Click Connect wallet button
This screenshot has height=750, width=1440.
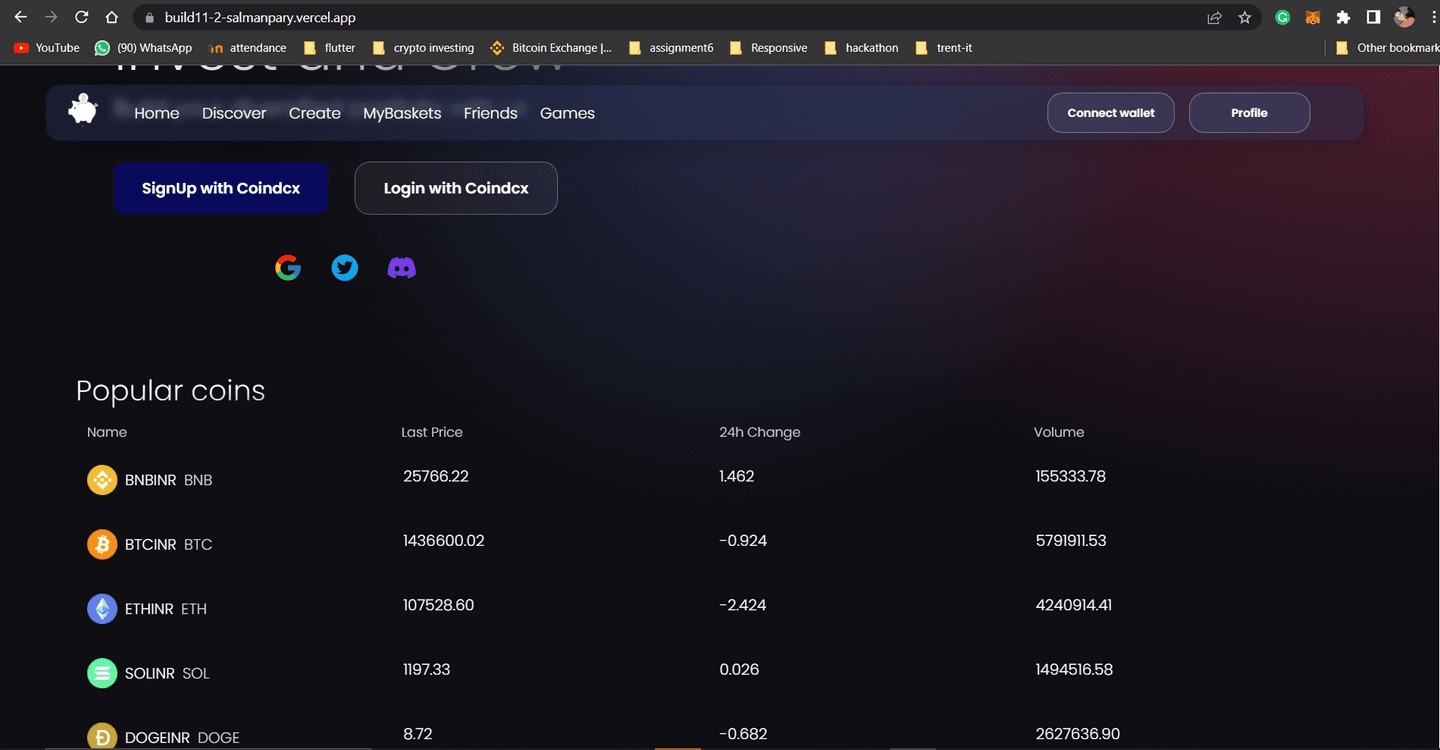point(1111,113)
